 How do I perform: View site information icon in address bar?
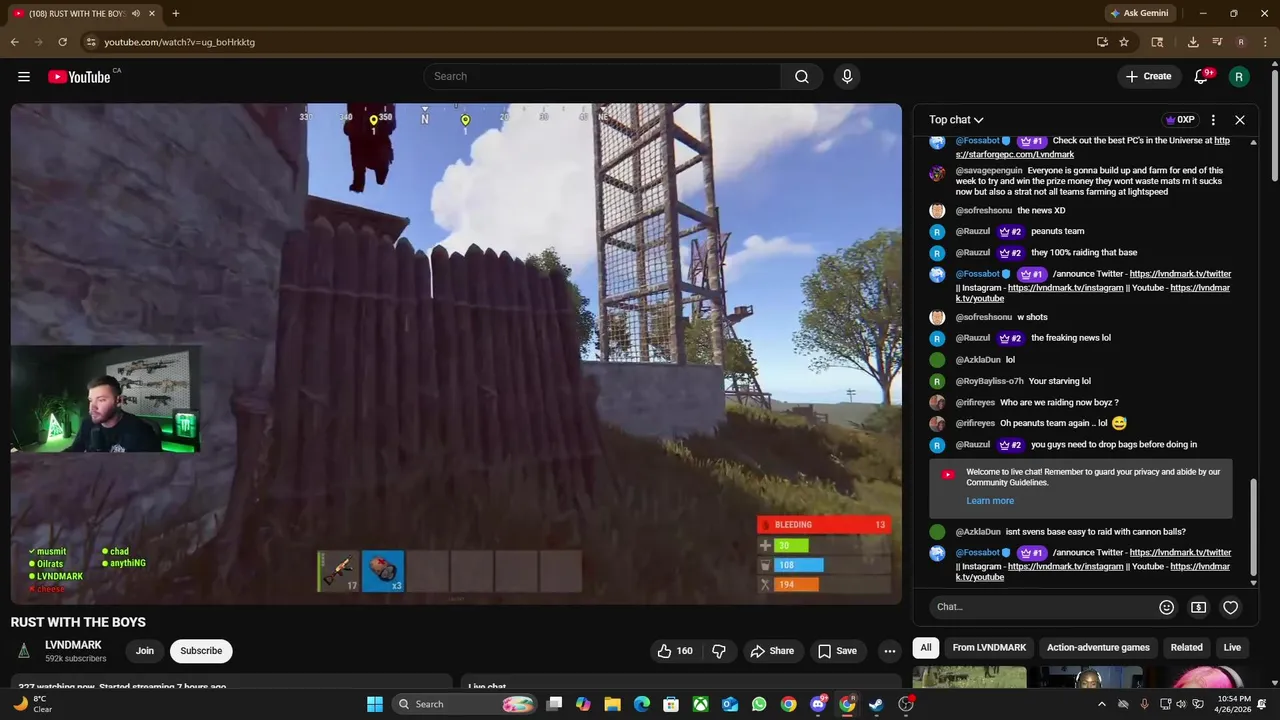pyautogui.click(x=91, y=42)
